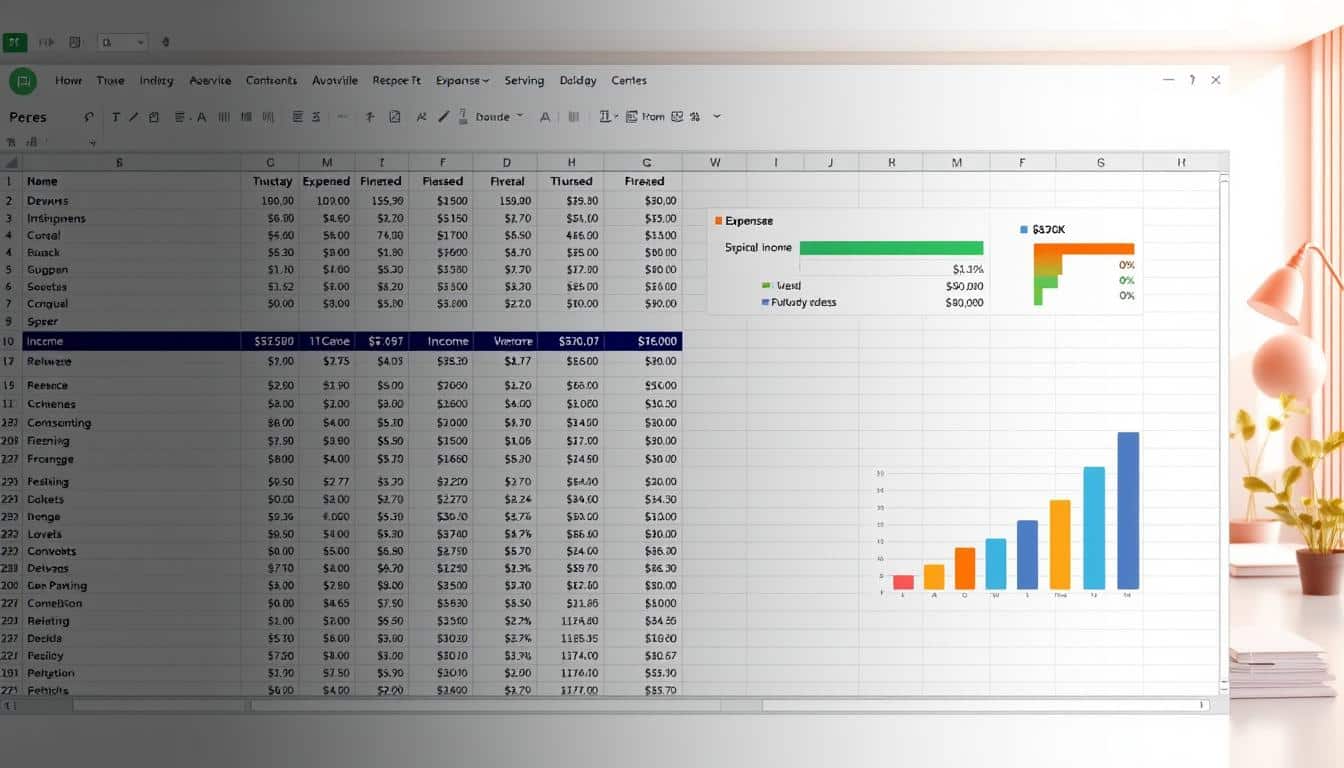Click the undo arrow icon beside Peres
The image size is (1344, 768).
[x=89, y=117]
